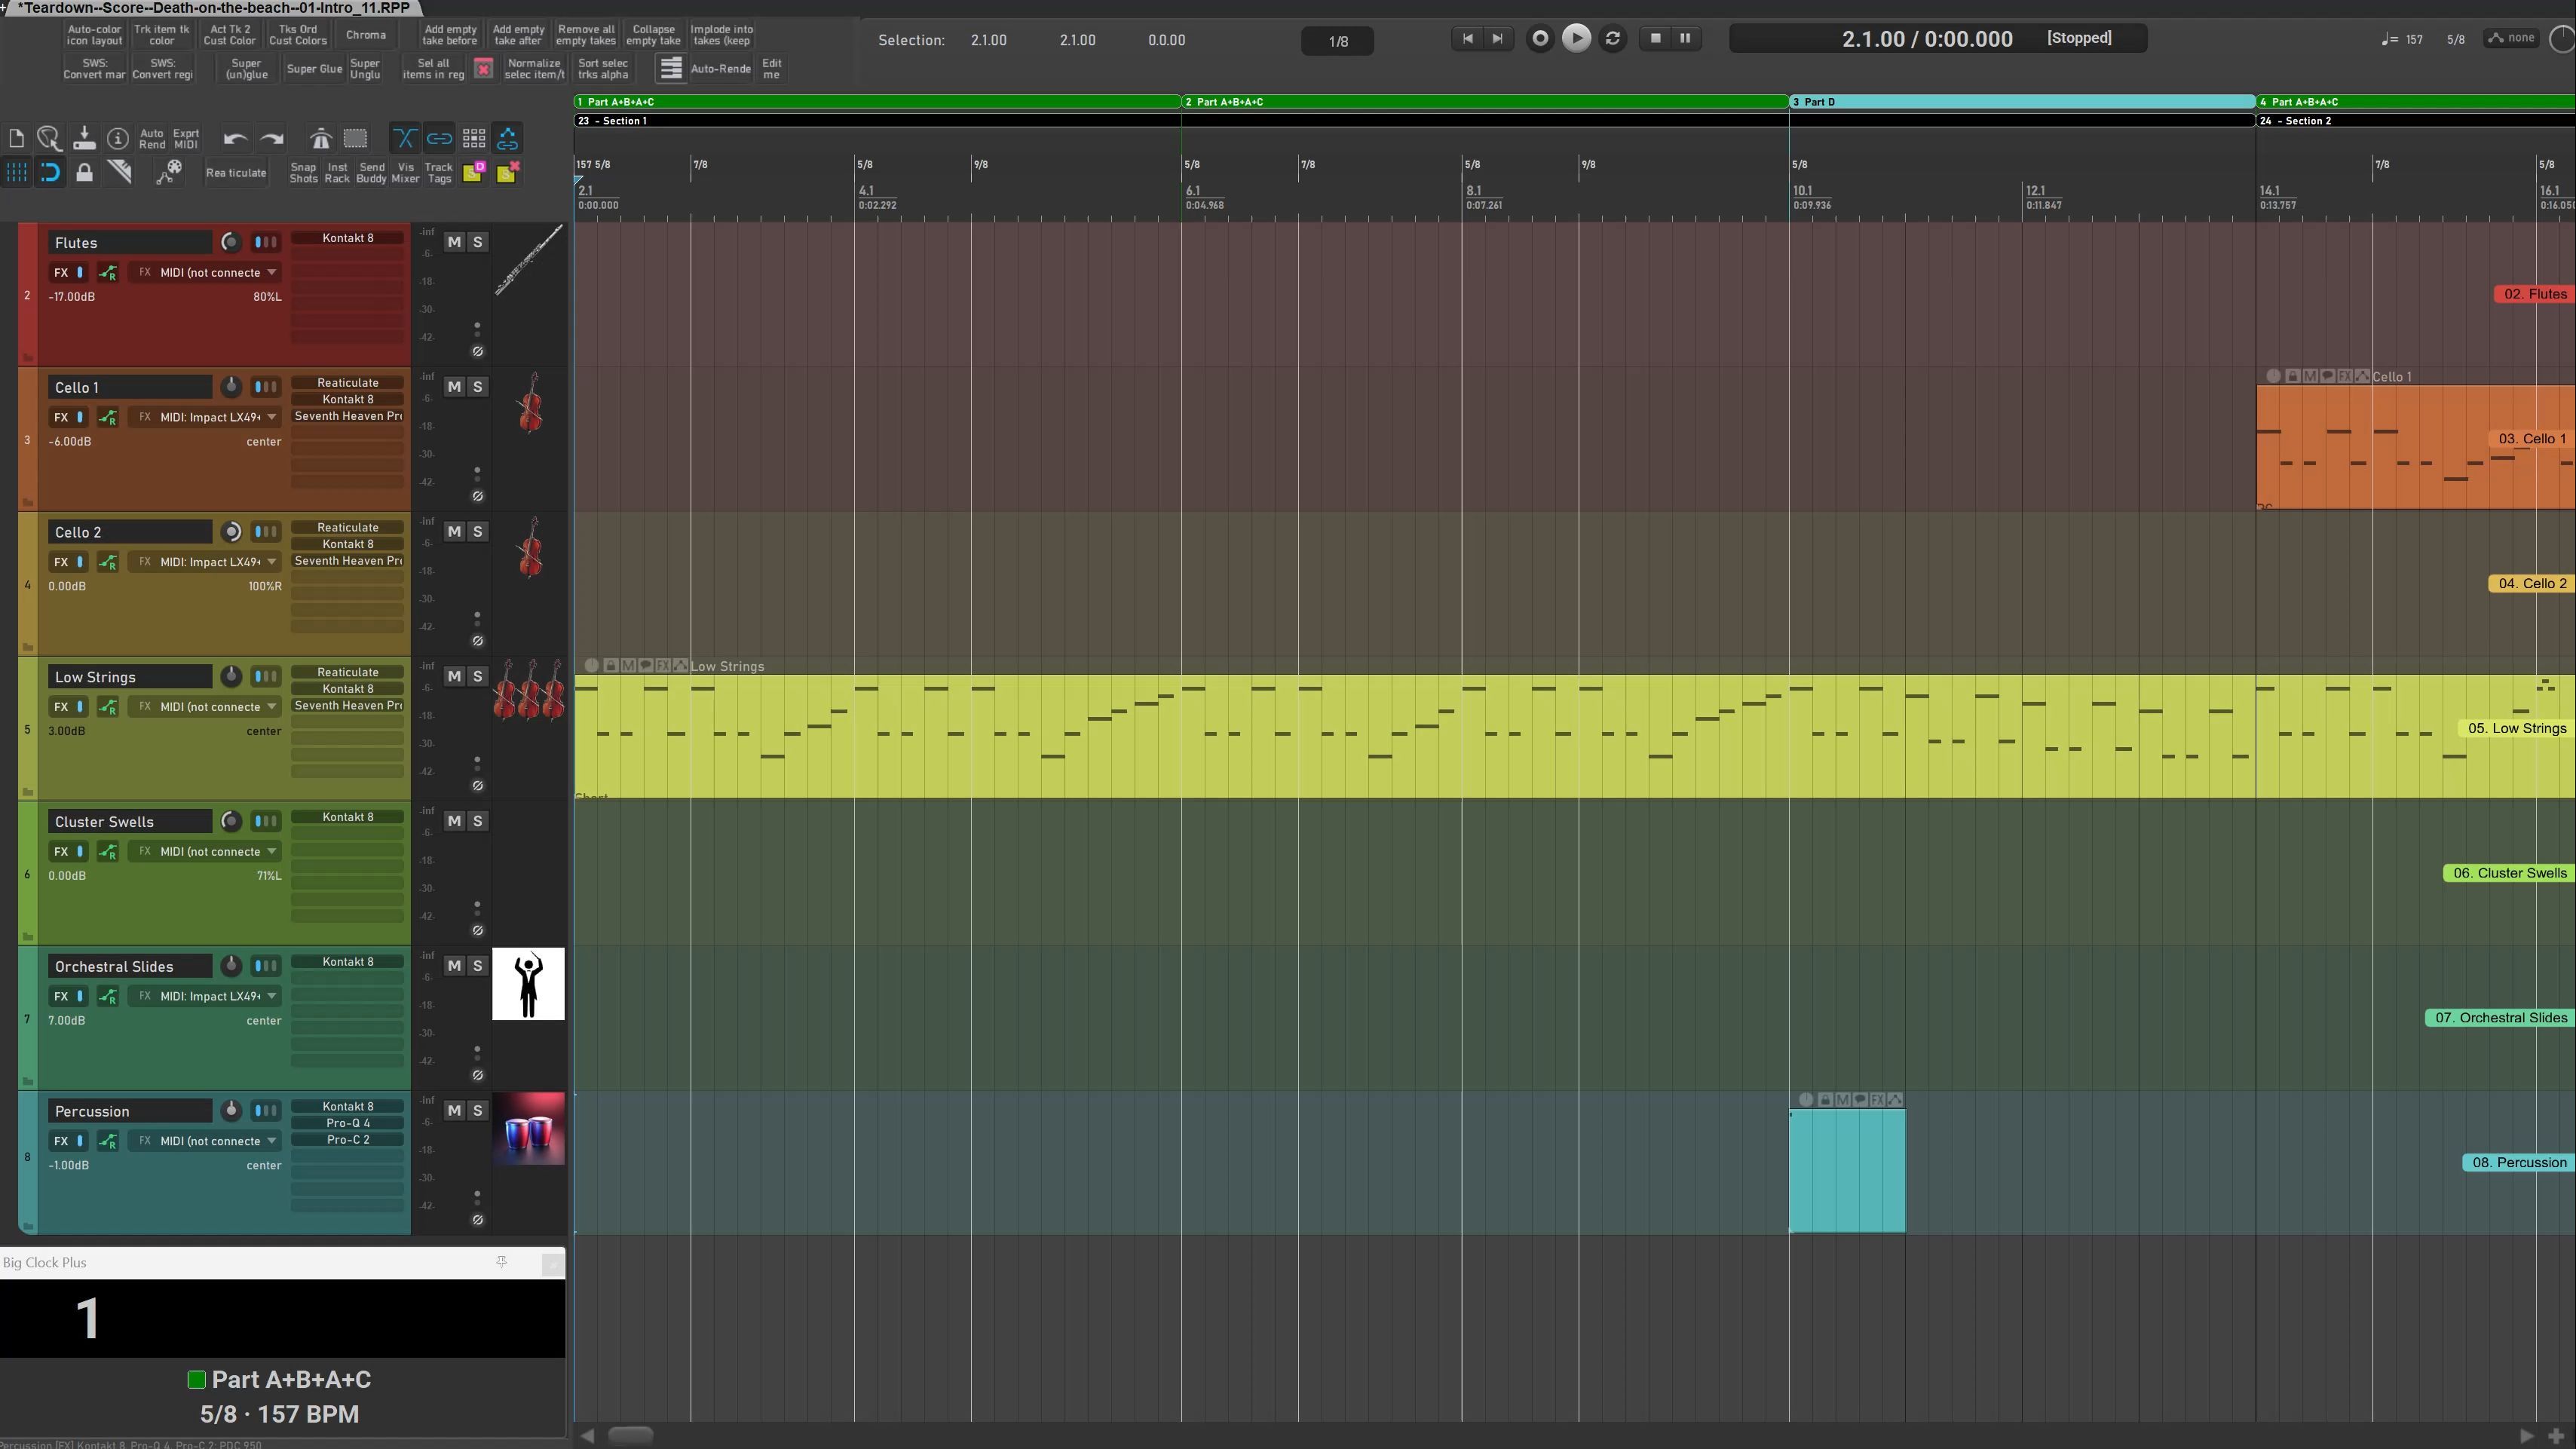
Task: Adjust the Cluster Swells volume knob
Action: pyautogui.click(x=231, y=821)
